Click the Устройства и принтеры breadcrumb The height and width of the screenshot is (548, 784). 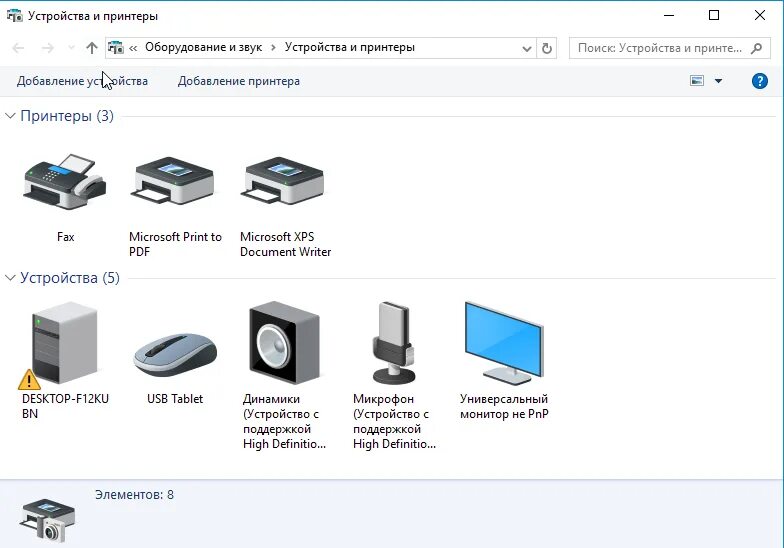tap(350, 48)
